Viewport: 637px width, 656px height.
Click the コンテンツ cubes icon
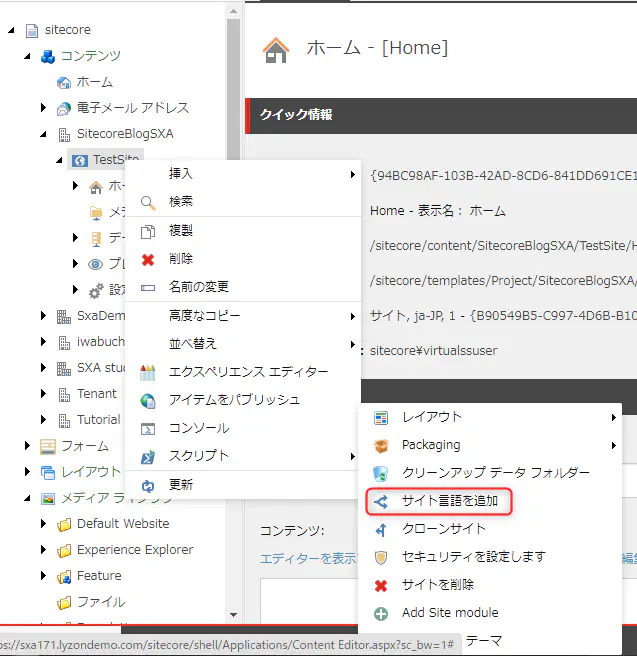tap(48, 56)
